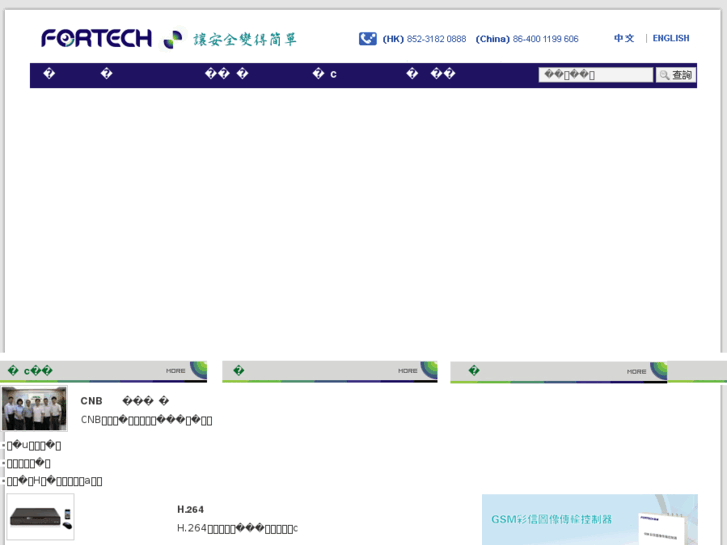Open the third navigation menu item

(227, 74)
